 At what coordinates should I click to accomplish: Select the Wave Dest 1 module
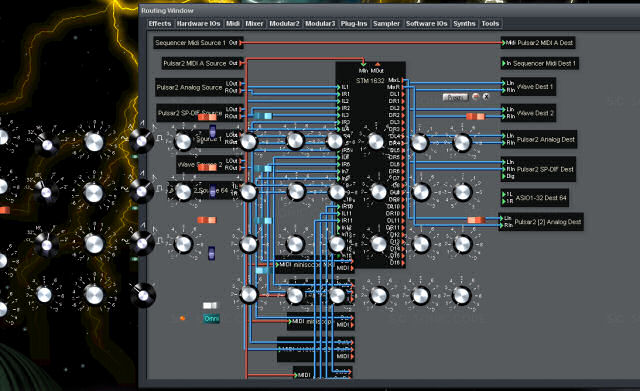pyautogui.click(x=528, y=87)
